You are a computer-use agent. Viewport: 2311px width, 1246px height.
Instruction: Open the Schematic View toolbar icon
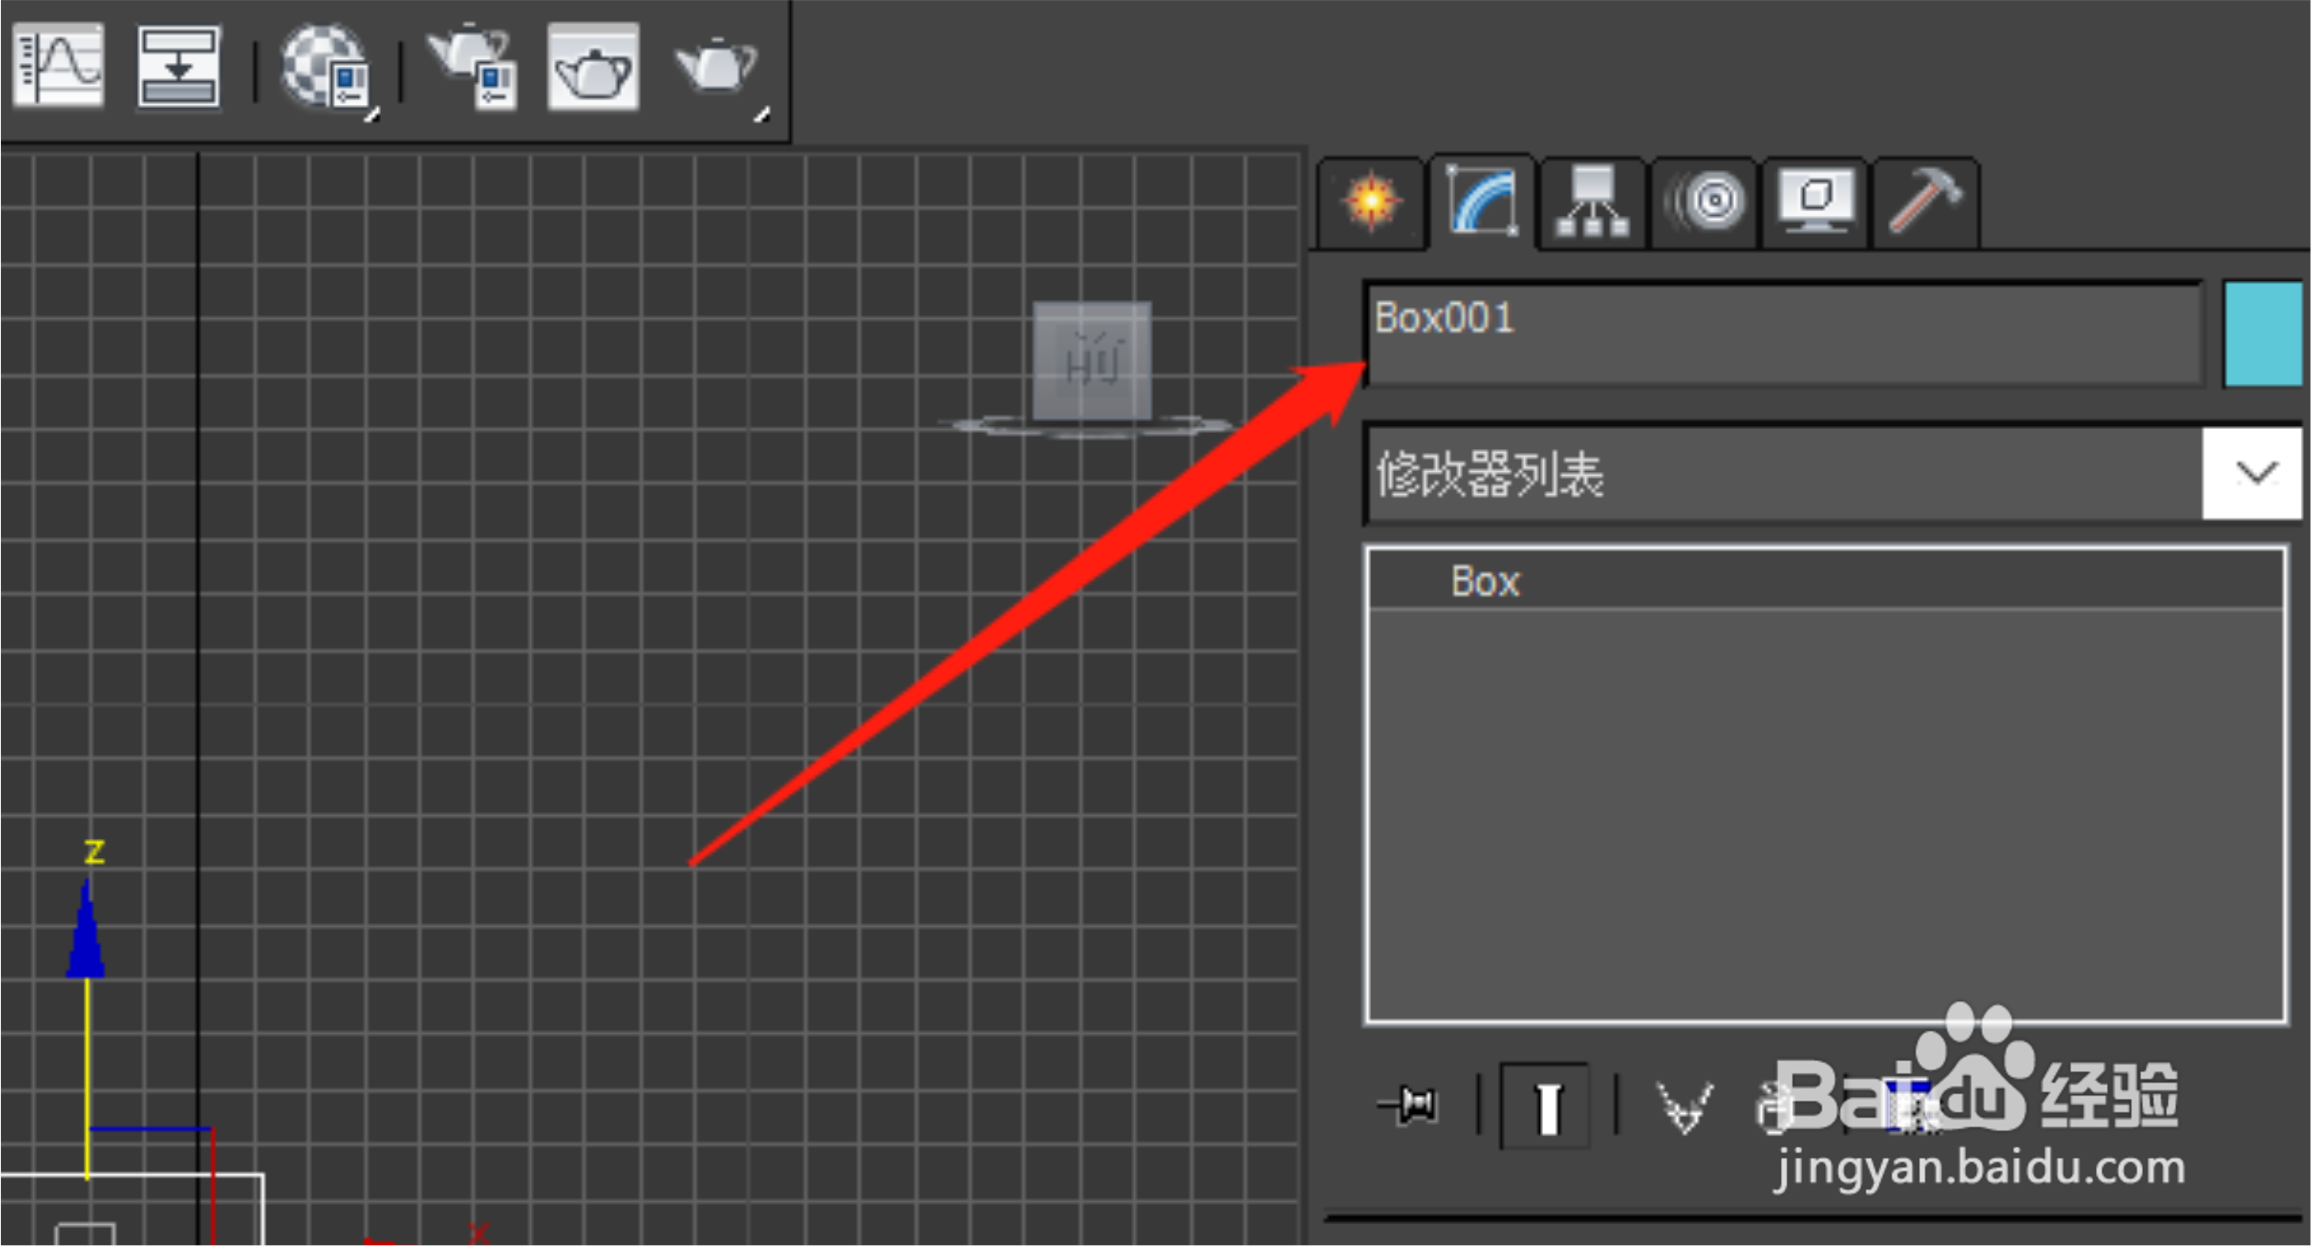(178, 66)
